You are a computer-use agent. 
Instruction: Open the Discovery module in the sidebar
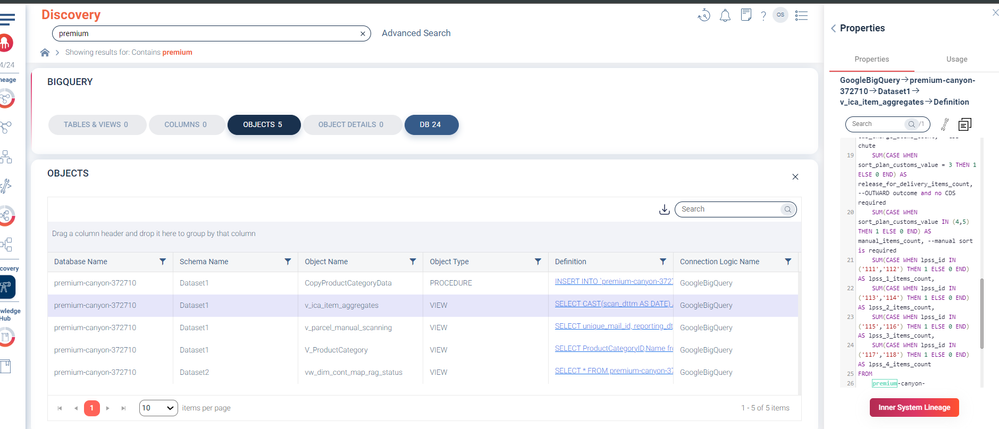click(7, 288)
